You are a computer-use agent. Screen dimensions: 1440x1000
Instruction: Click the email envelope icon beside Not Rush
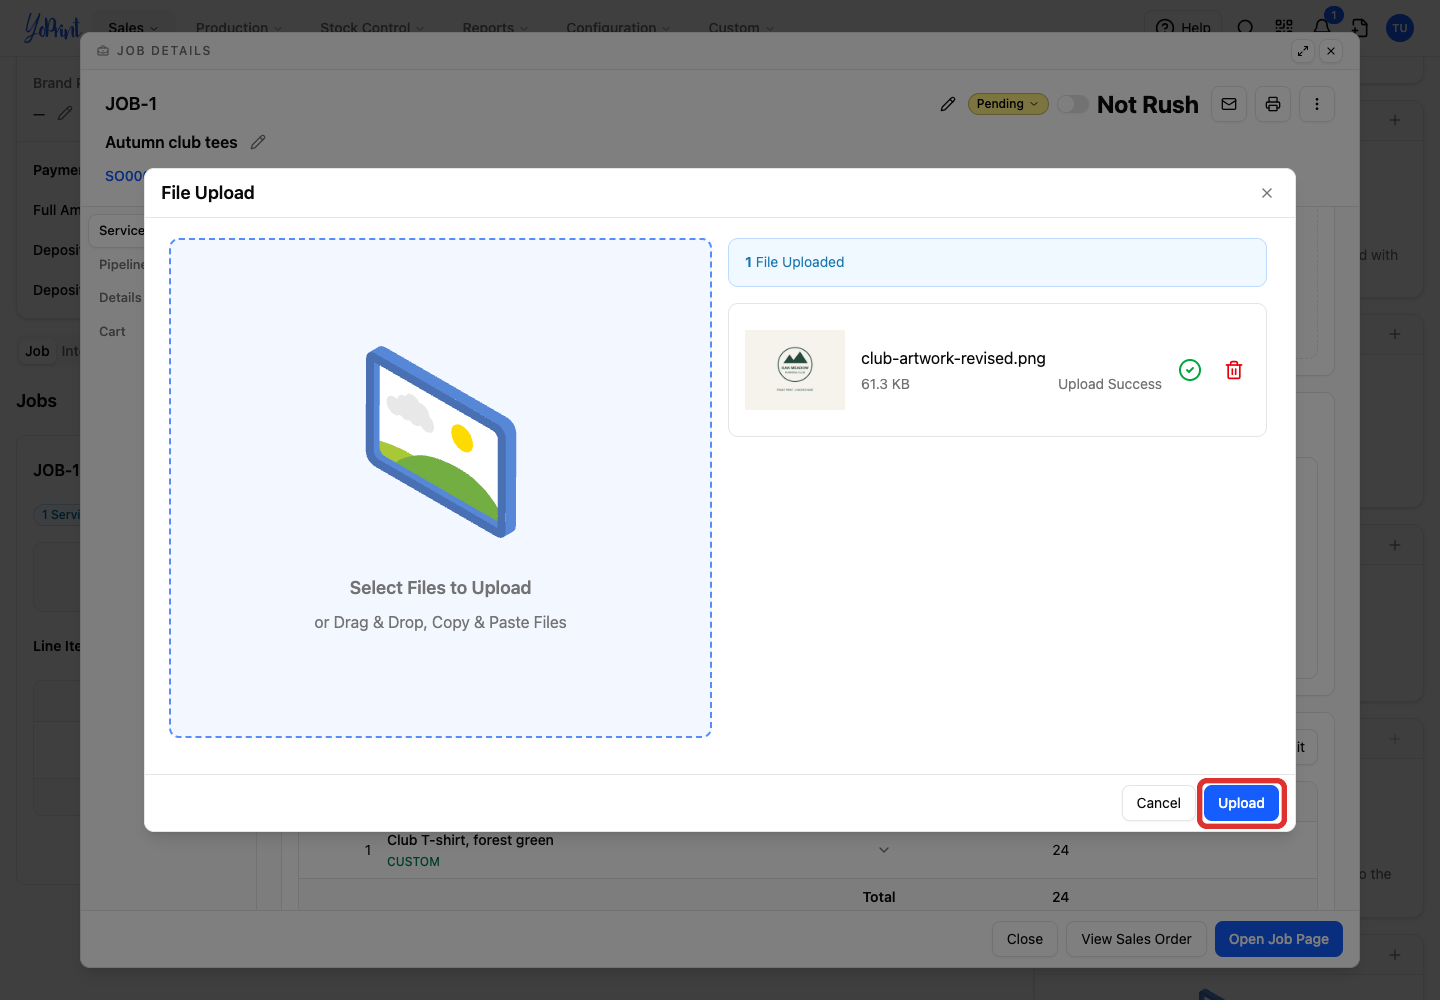pyautogui.click(x=1229, y=104)
